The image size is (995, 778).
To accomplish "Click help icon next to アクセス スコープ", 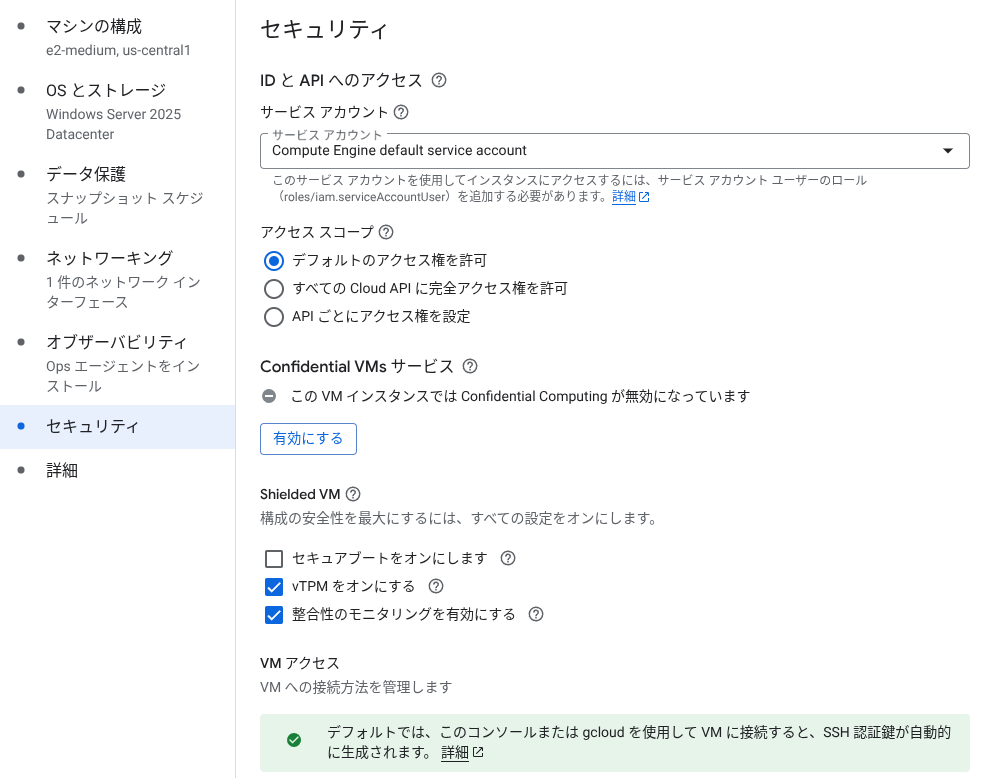I will 386,232.
